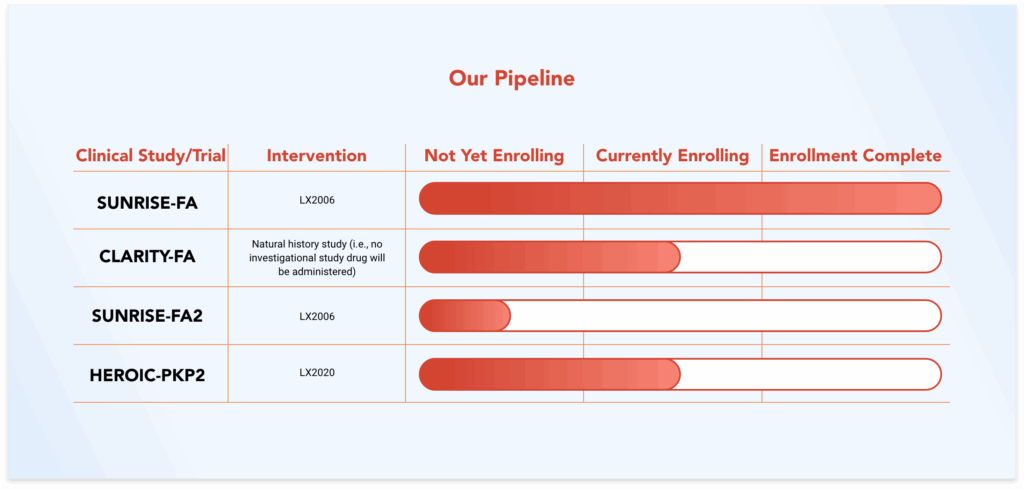The width and height of the screenshot is (1024, 489).
Task: Open the SUNRISE-FA study name
Action: 147,202
